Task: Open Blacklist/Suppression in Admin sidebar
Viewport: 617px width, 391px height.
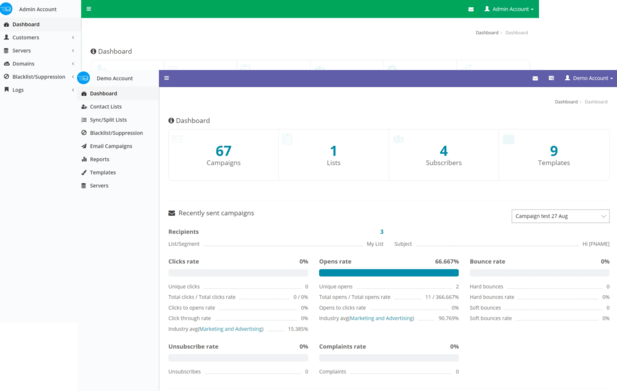Action: tap(39, 77)
